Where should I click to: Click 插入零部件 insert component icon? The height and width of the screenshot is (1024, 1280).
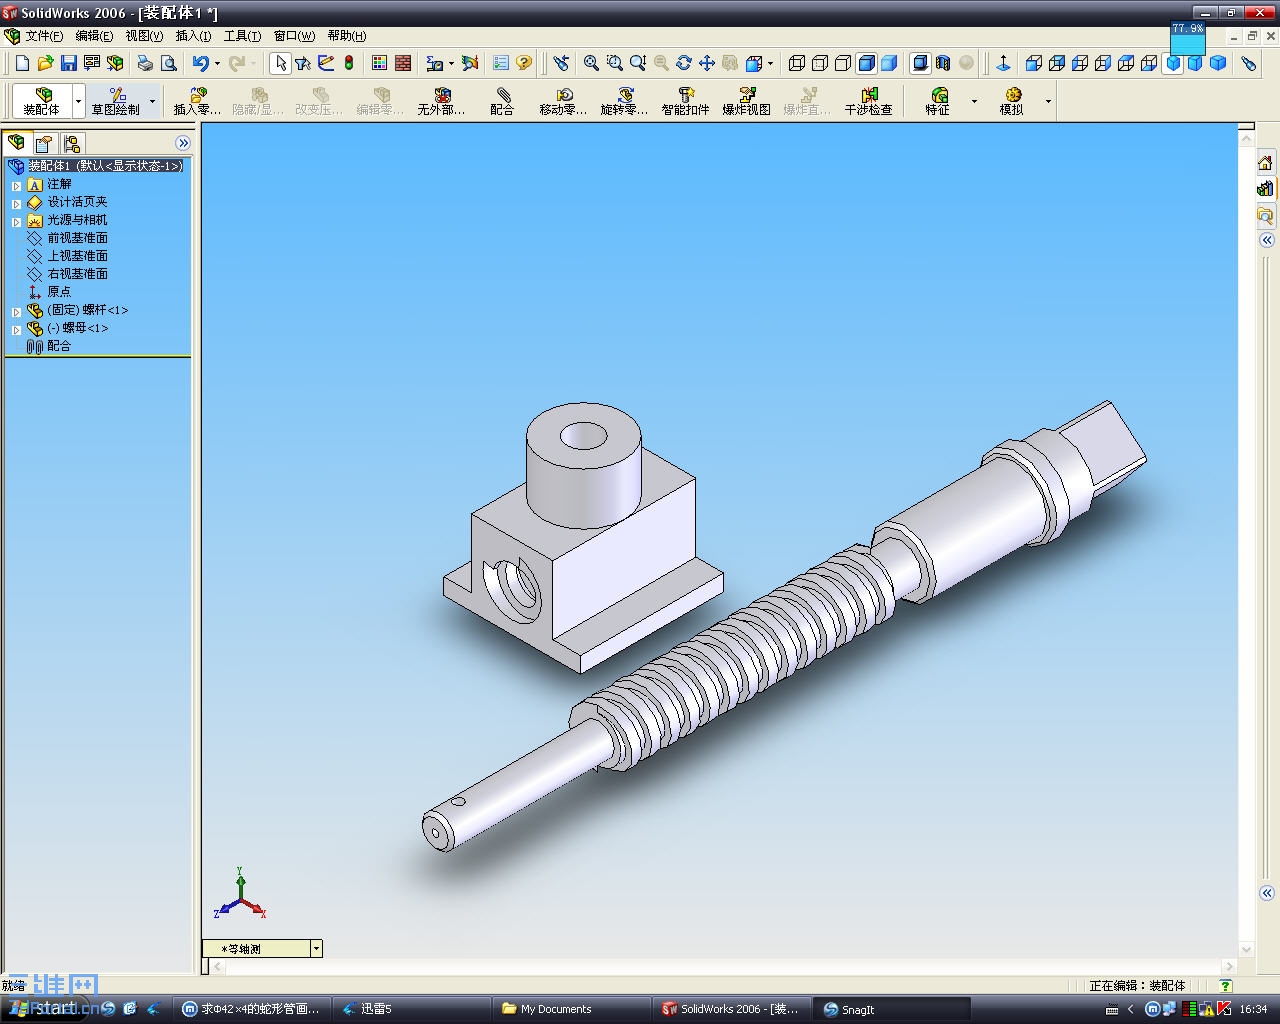pyautogui.click(x=198, y=101)
